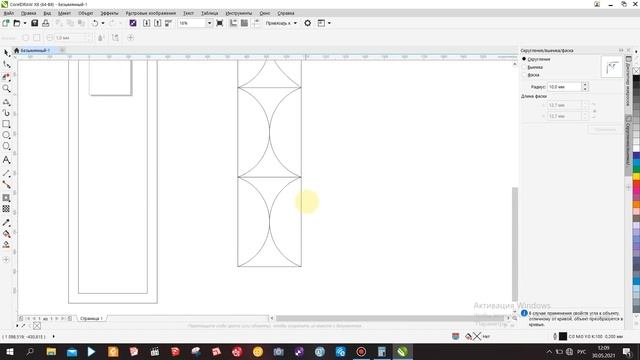
Task: Increase the Радиус value with stepper
Action: click(585, 84)
